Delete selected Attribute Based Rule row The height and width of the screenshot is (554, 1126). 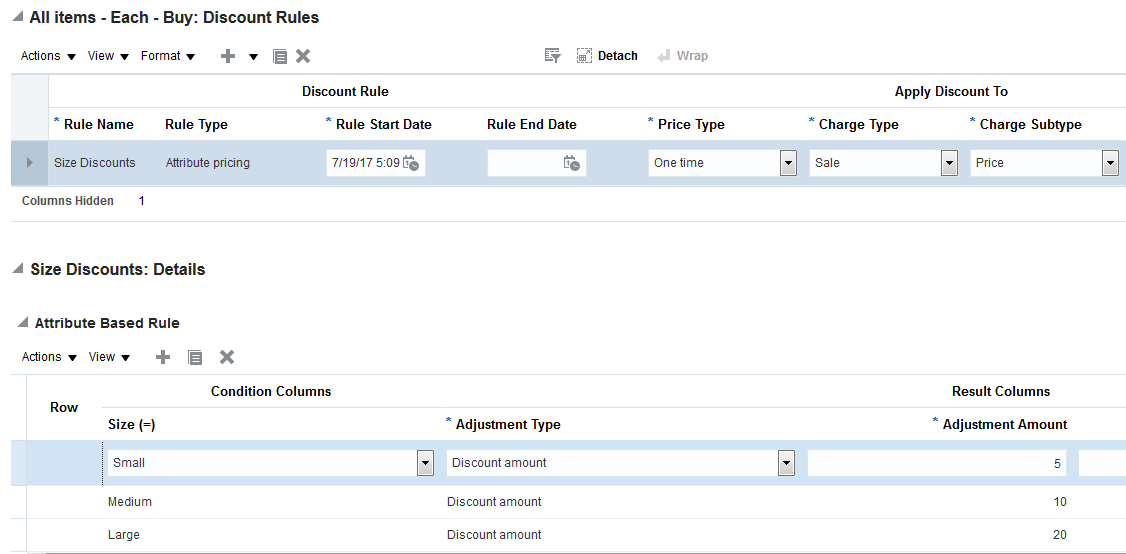tap(227, 357)
